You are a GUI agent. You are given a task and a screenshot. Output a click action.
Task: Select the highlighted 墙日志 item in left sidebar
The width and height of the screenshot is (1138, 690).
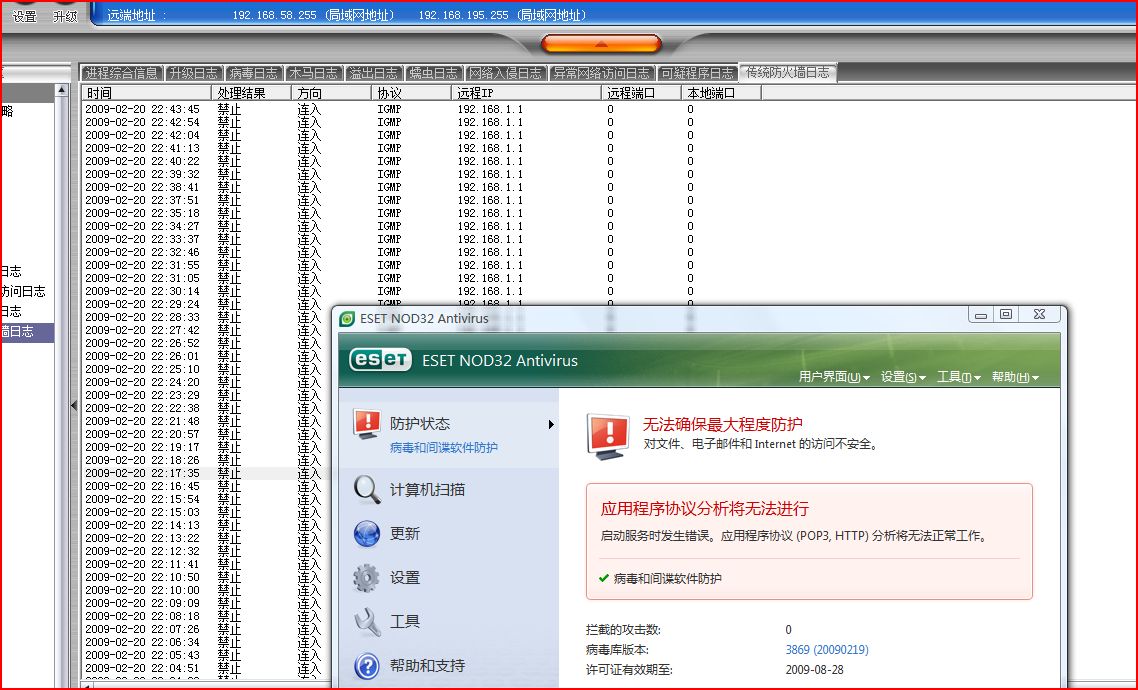coord(27,332)
